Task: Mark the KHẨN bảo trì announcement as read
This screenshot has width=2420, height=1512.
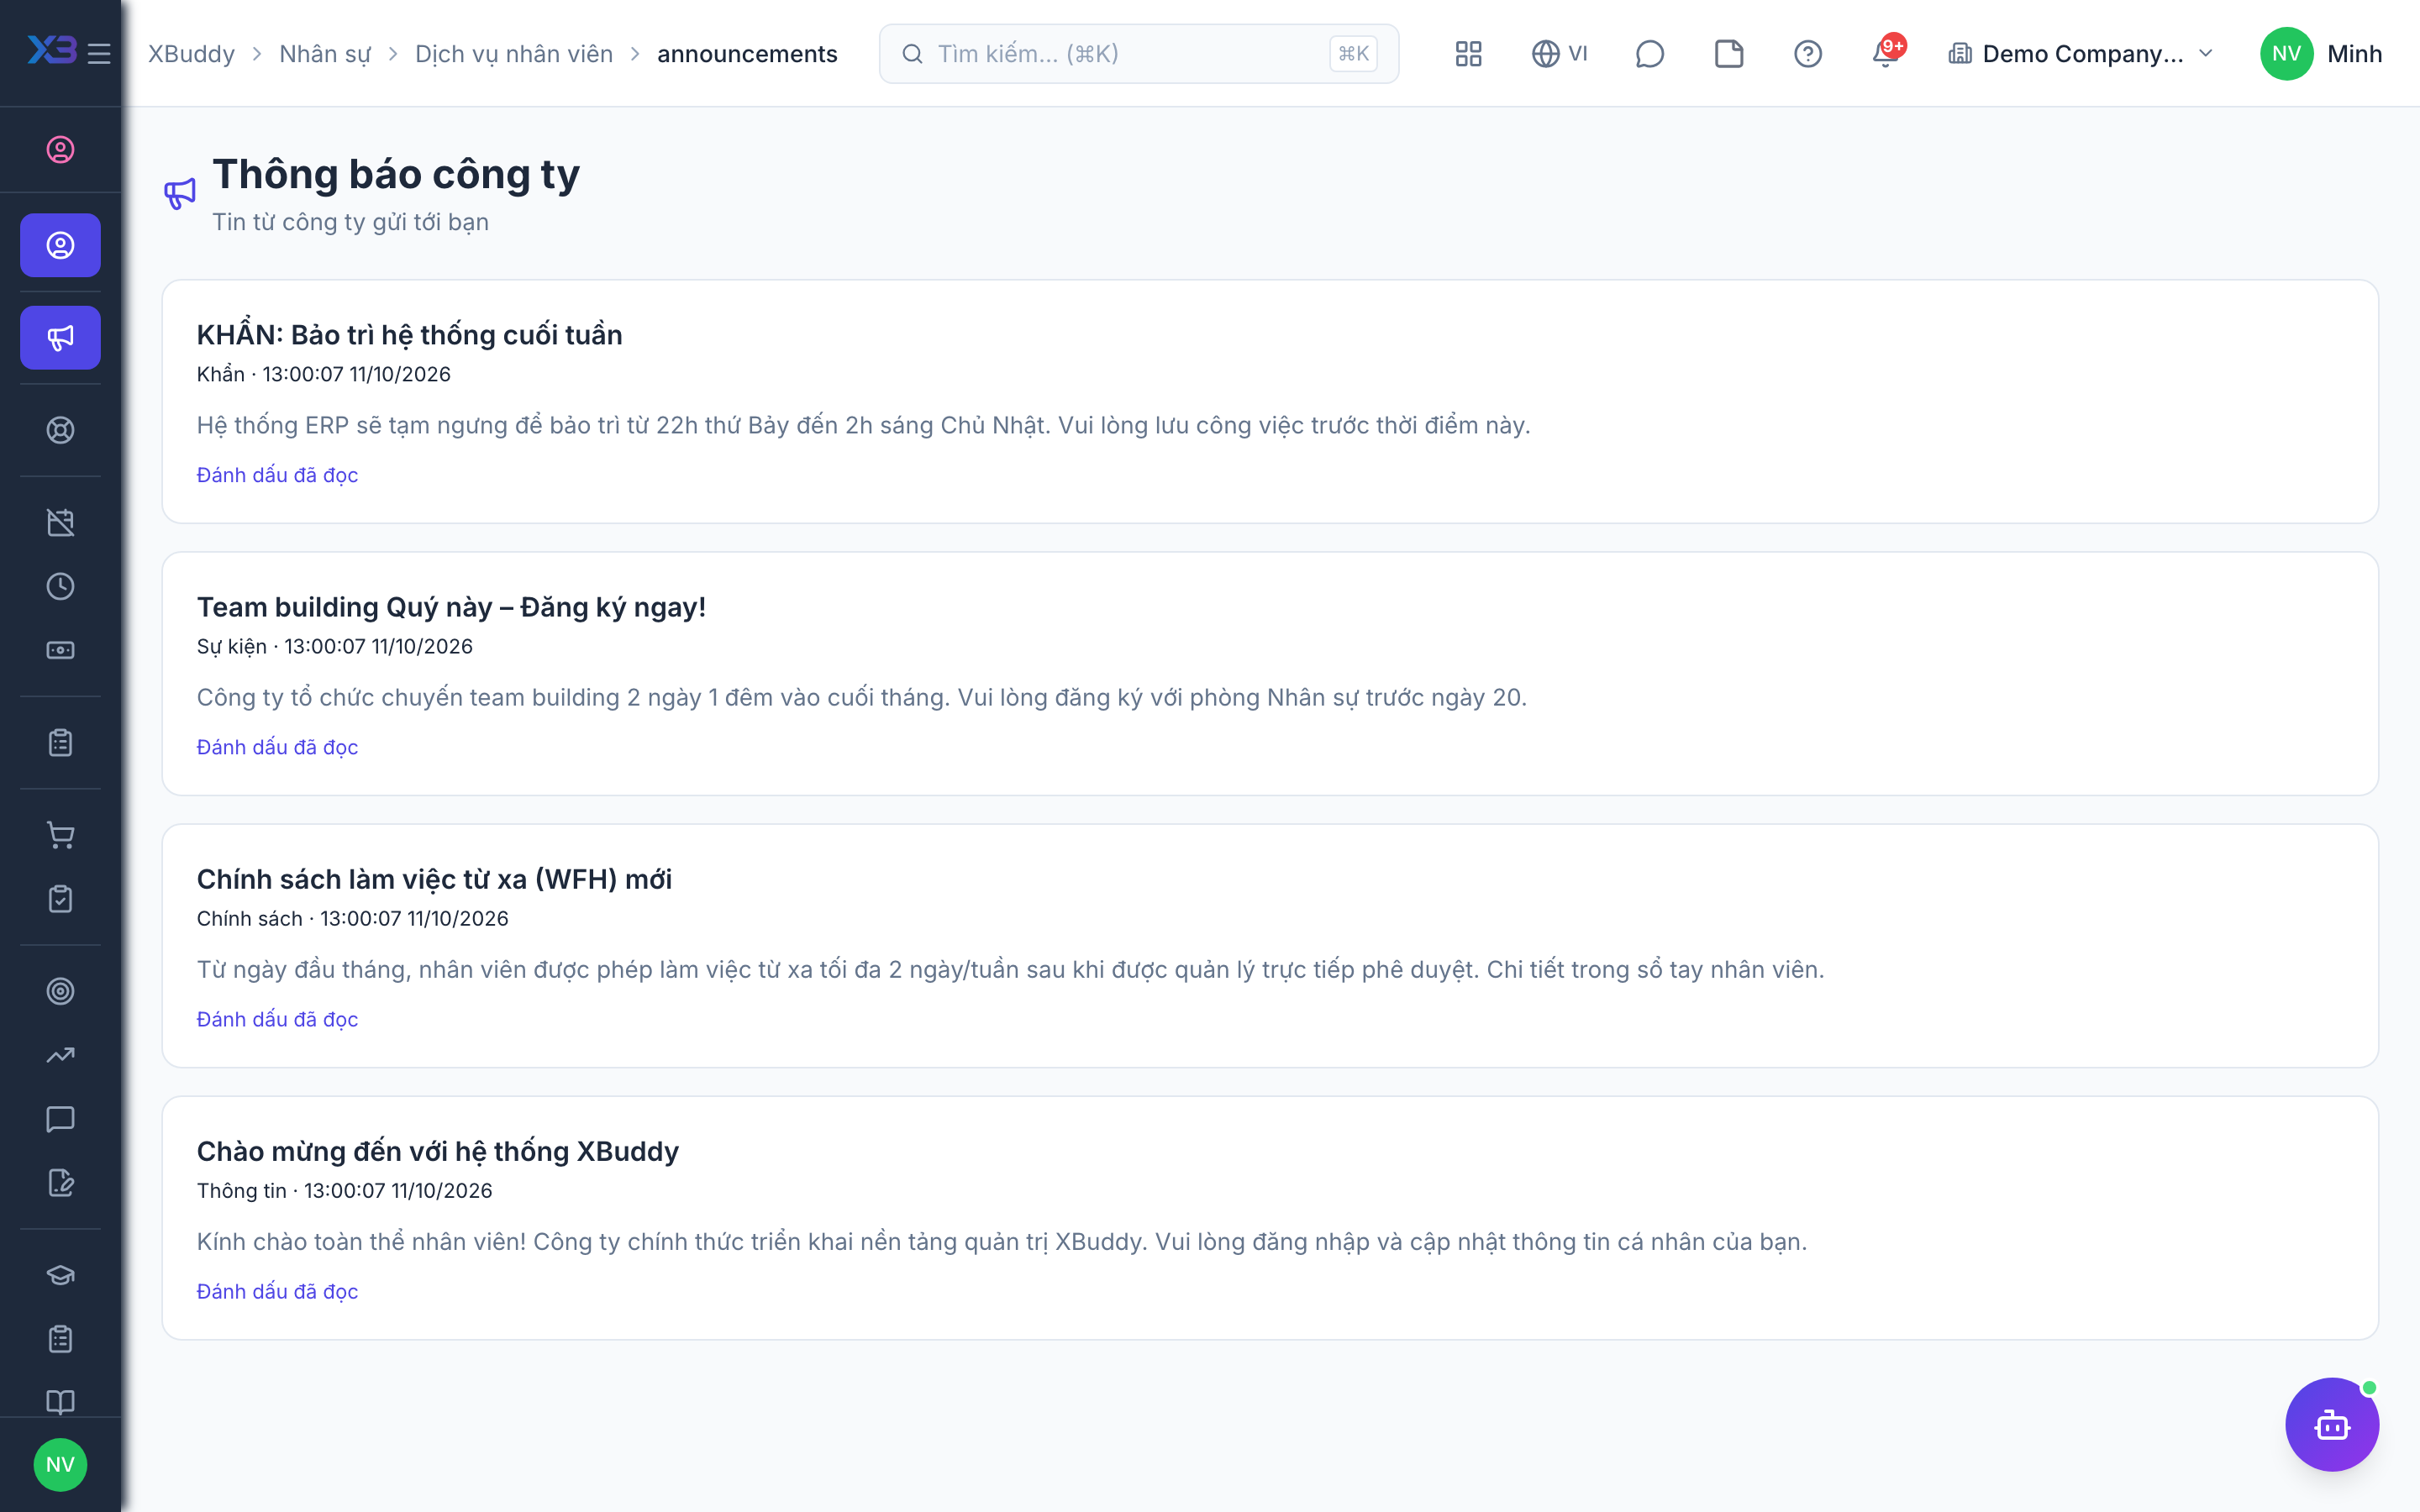Action: (277, 475)
